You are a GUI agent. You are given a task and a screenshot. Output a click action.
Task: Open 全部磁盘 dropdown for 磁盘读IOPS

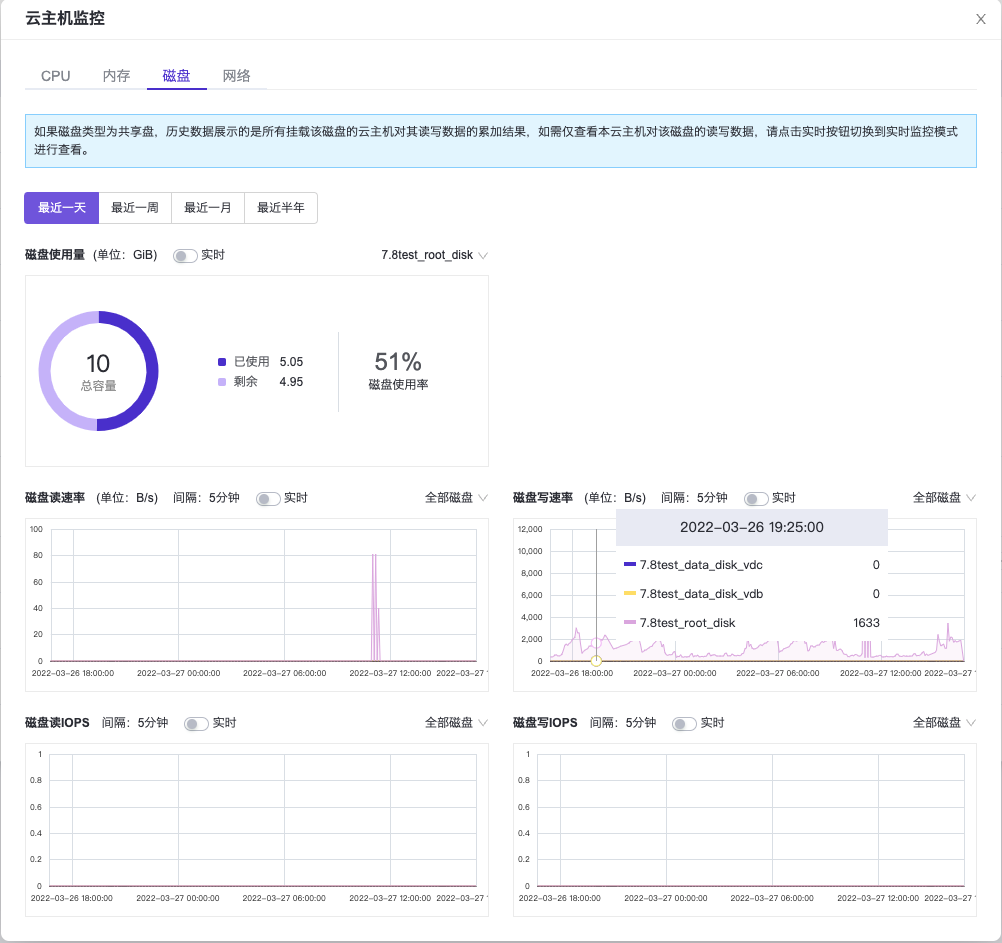456,723
